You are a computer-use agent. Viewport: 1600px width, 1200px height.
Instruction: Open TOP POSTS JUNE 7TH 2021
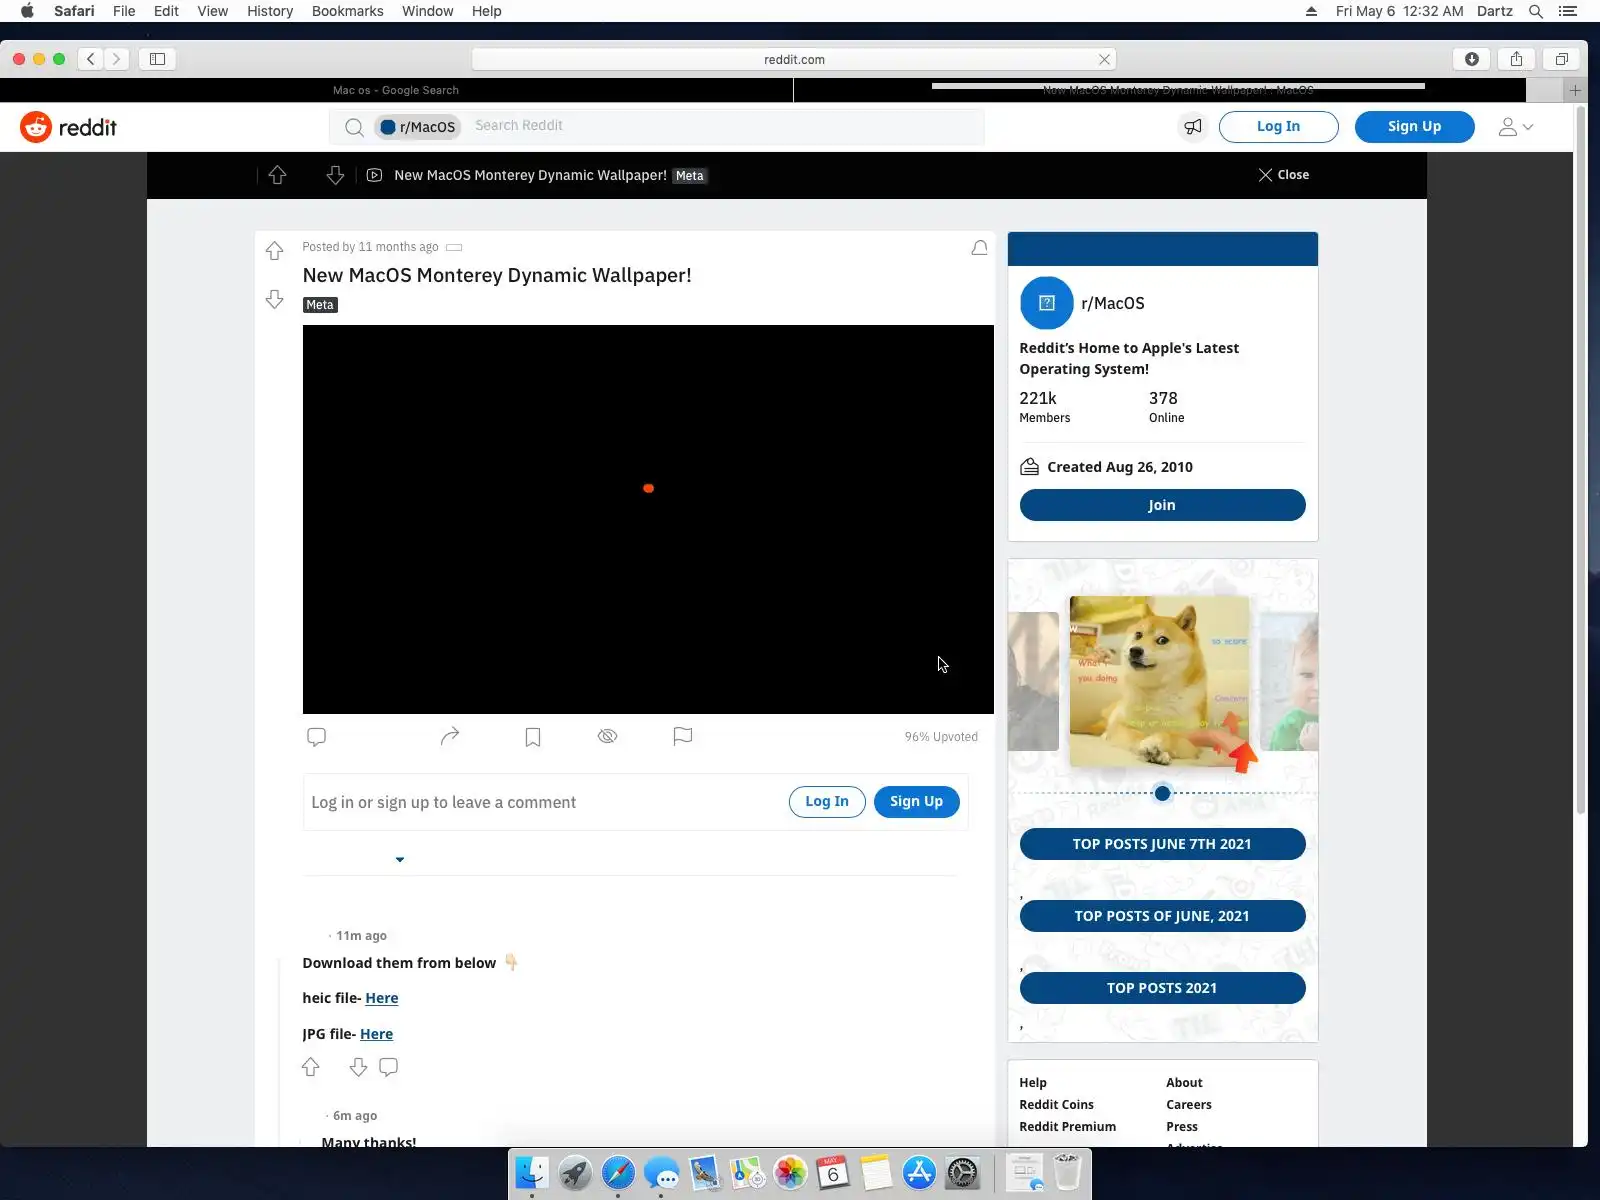click(x=1162, y=844)
